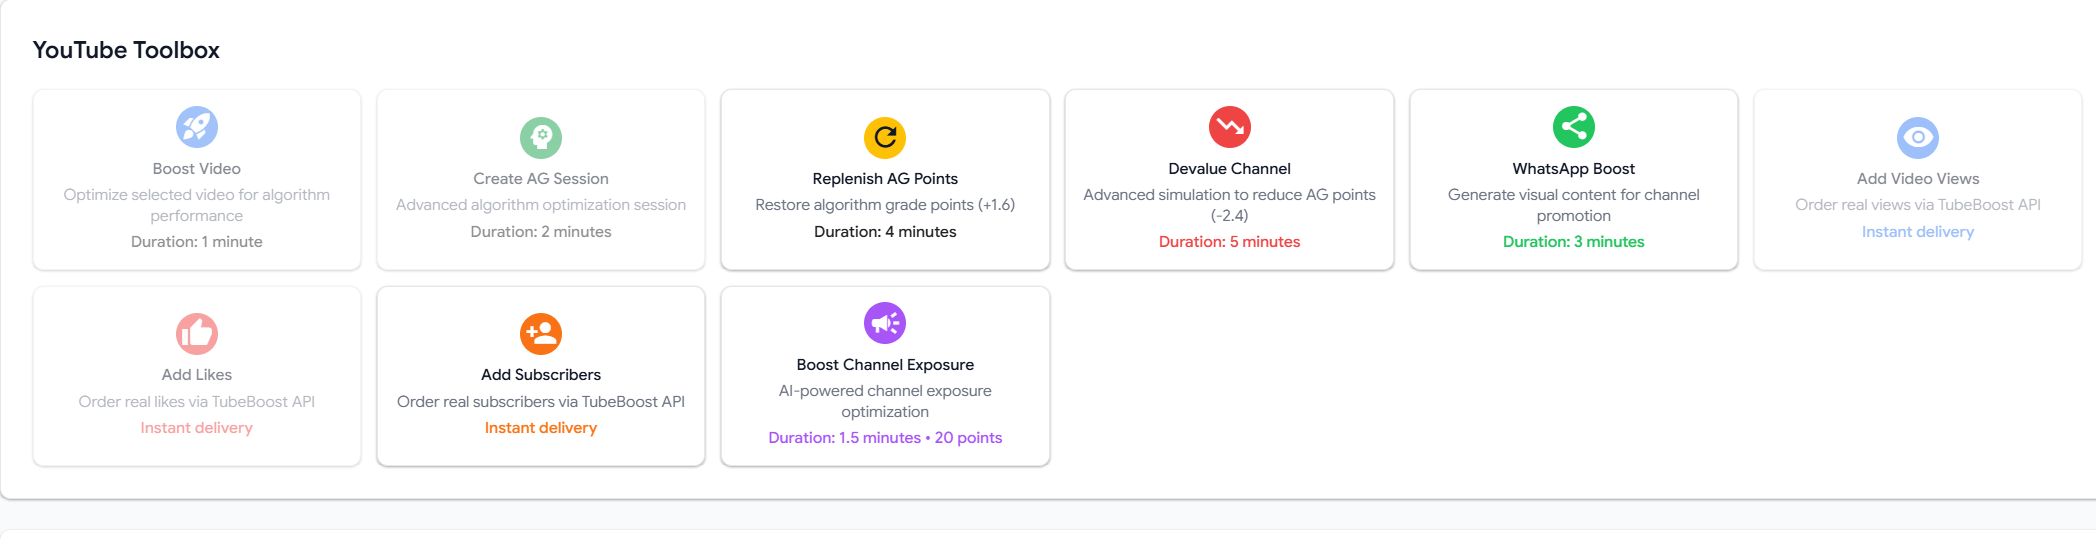Click the YouTube Toolbox heading
The image size is (2096, 546).
[x=126, y=50]
